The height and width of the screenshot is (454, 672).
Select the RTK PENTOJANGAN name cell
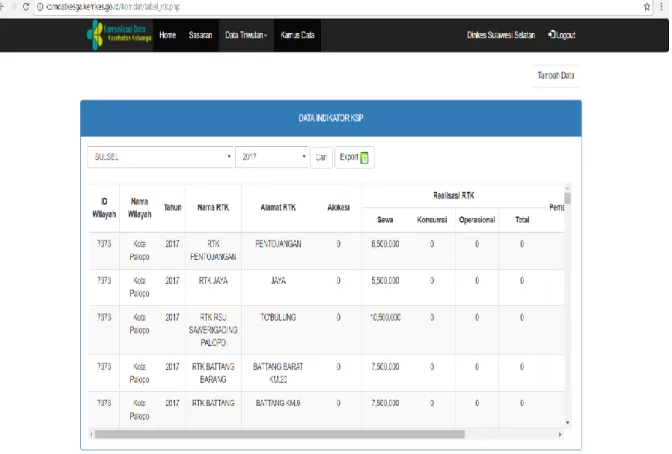point(213,250)
